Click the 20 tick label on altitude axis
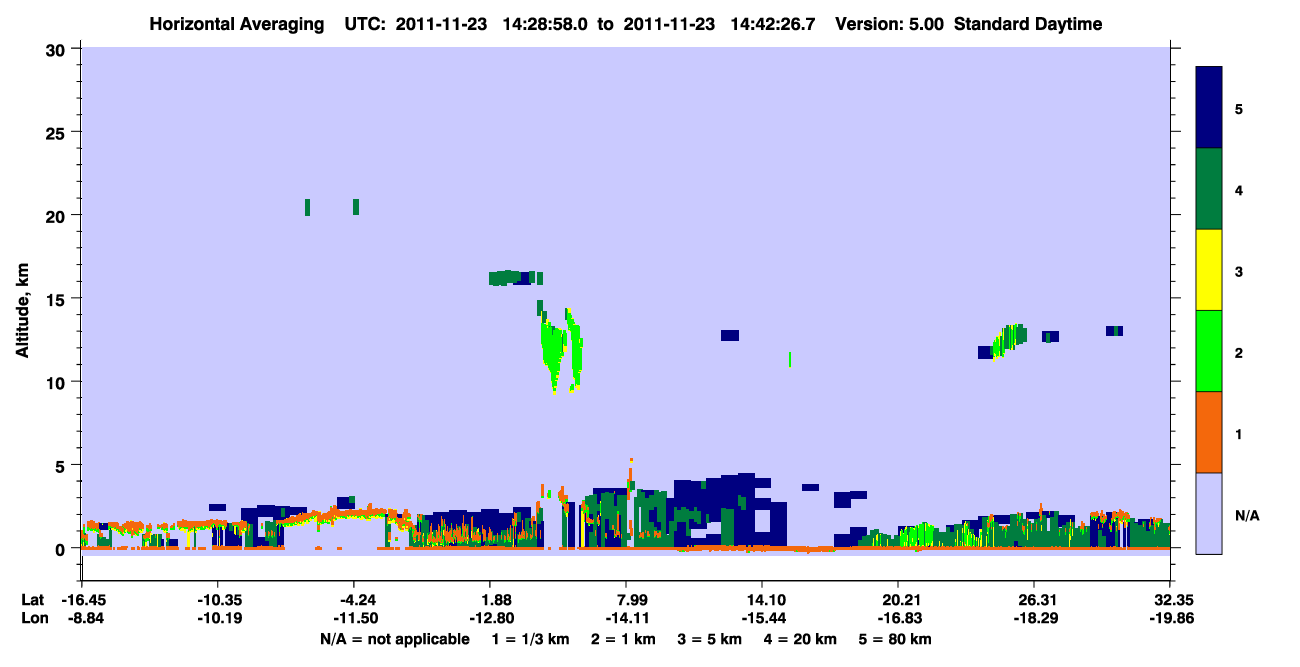This screenshot has width=1300, height=667. pyautogui.click(x=58, y=215)
